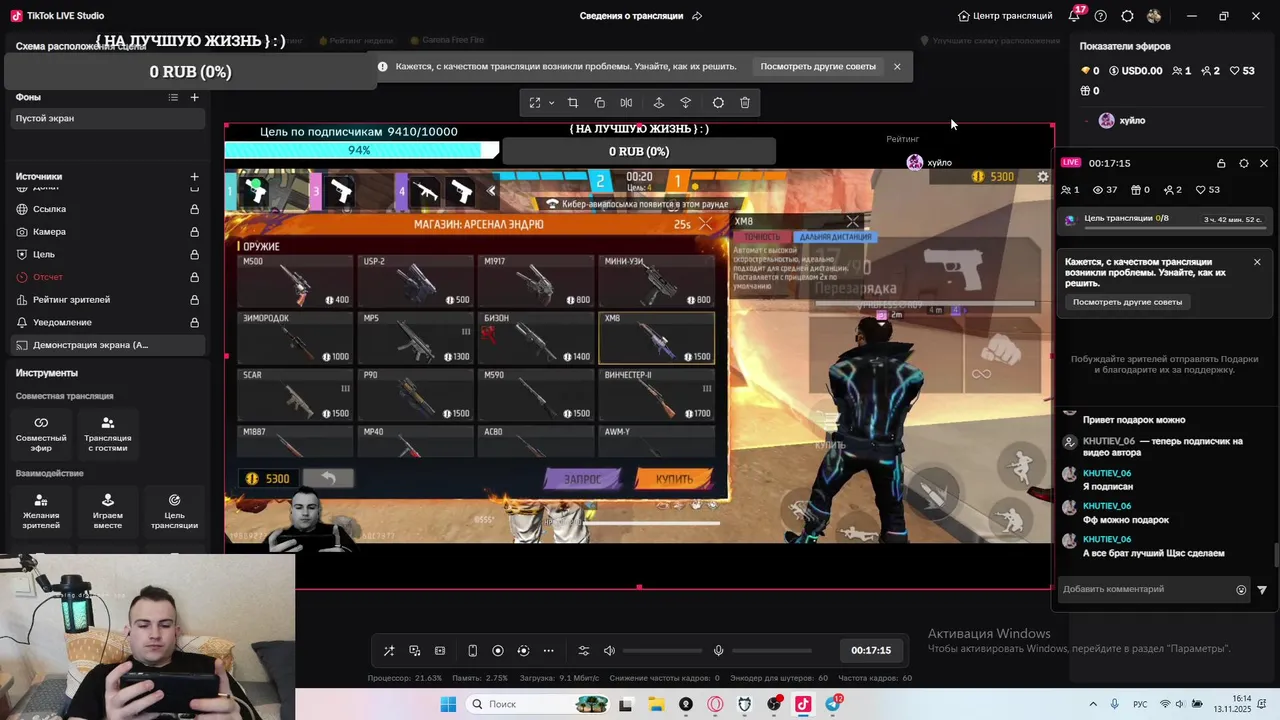Open the emoji picker in the comment box

point(1242,590)
